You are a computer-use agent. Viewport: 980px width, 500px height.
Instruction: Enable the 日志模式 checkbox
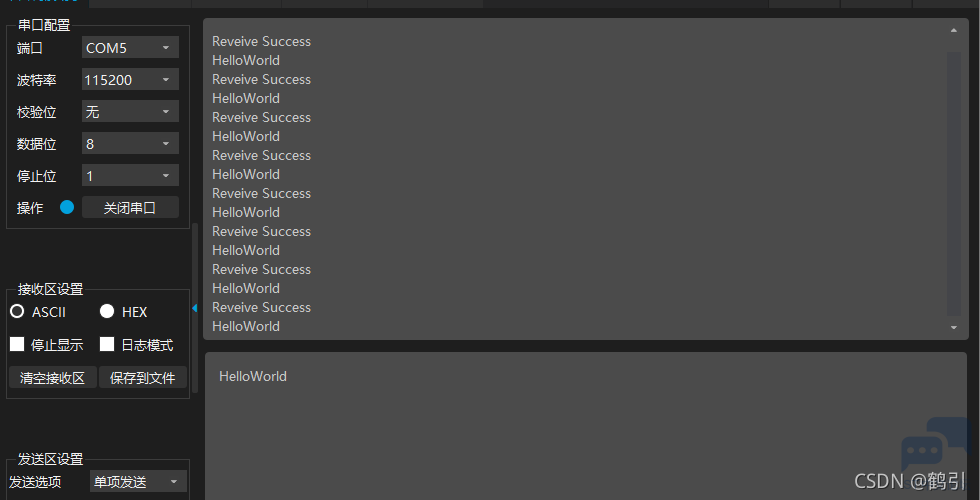[107, 344]
